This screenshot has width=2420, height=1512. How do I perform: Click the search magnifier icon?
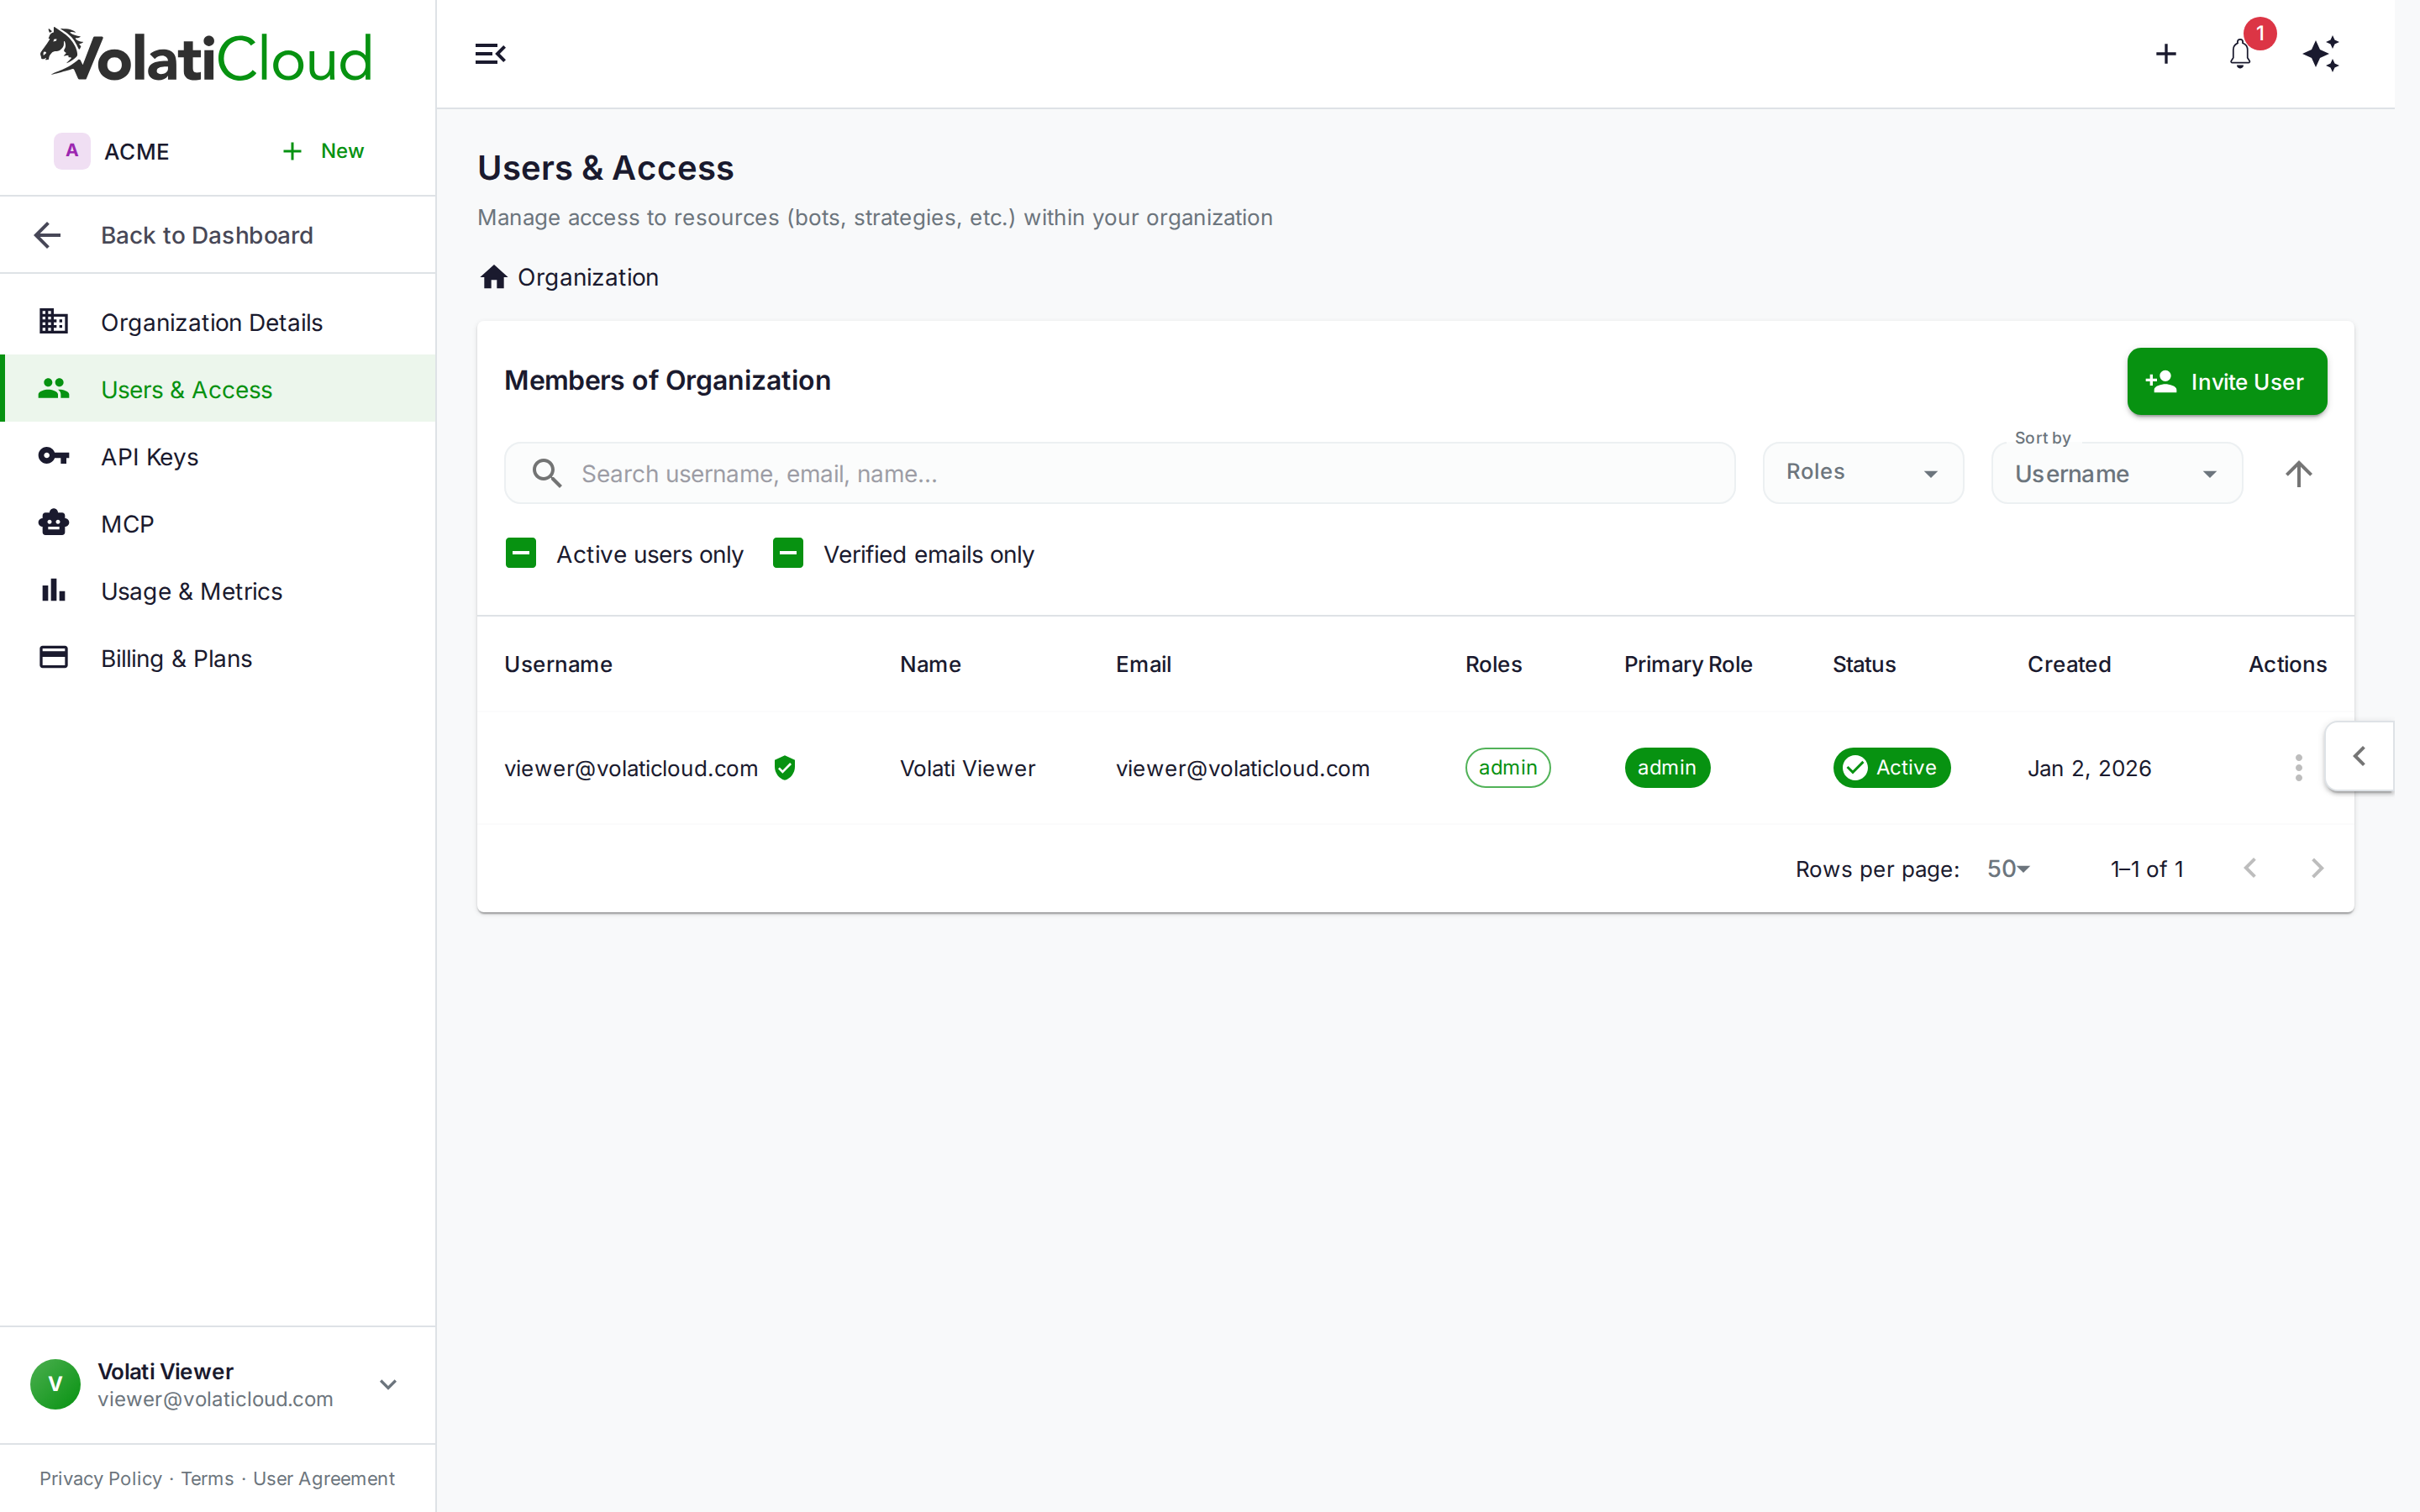click(547, 473)
